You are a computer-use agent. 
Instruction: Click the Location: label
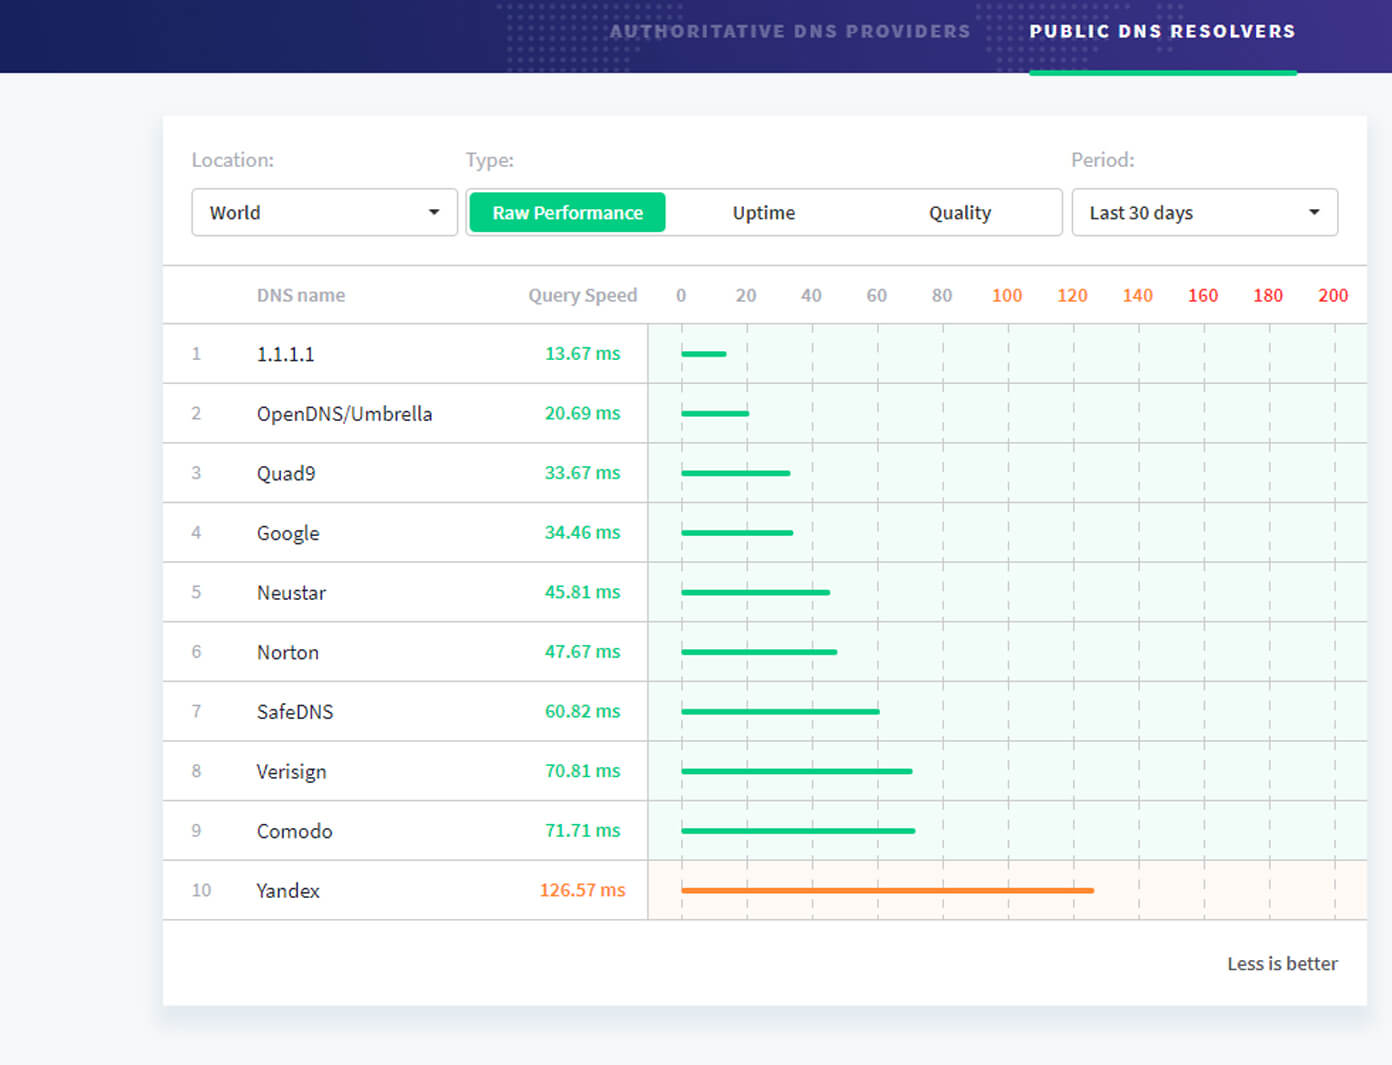pyautogui.click(x=233, y=160)
